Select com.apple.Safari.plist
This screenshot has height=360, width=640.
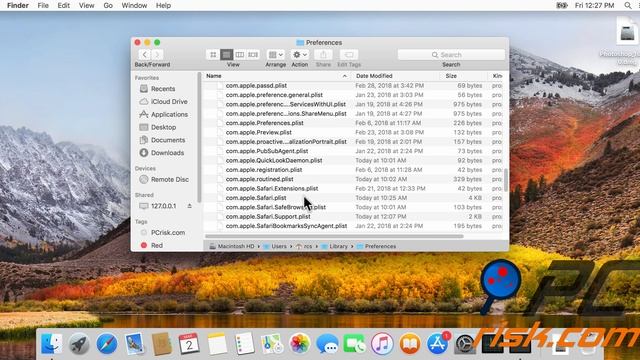256,198
